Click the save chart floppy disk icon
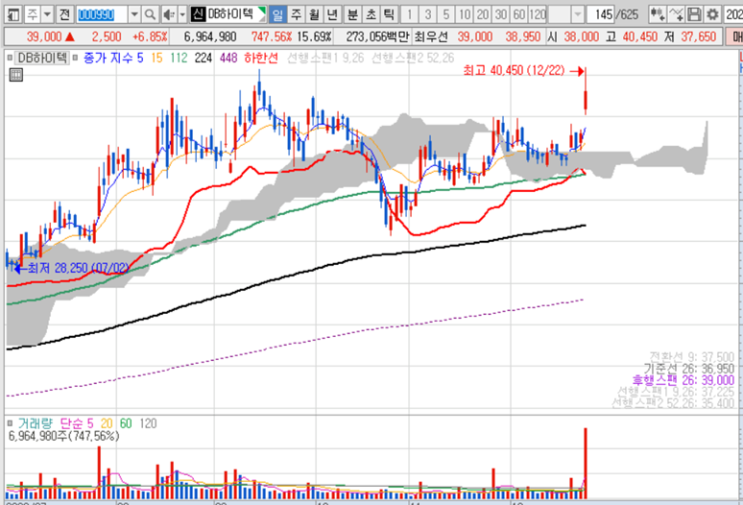Image resolution: width=743 pixels, height=505 pixels. point(694,15)
